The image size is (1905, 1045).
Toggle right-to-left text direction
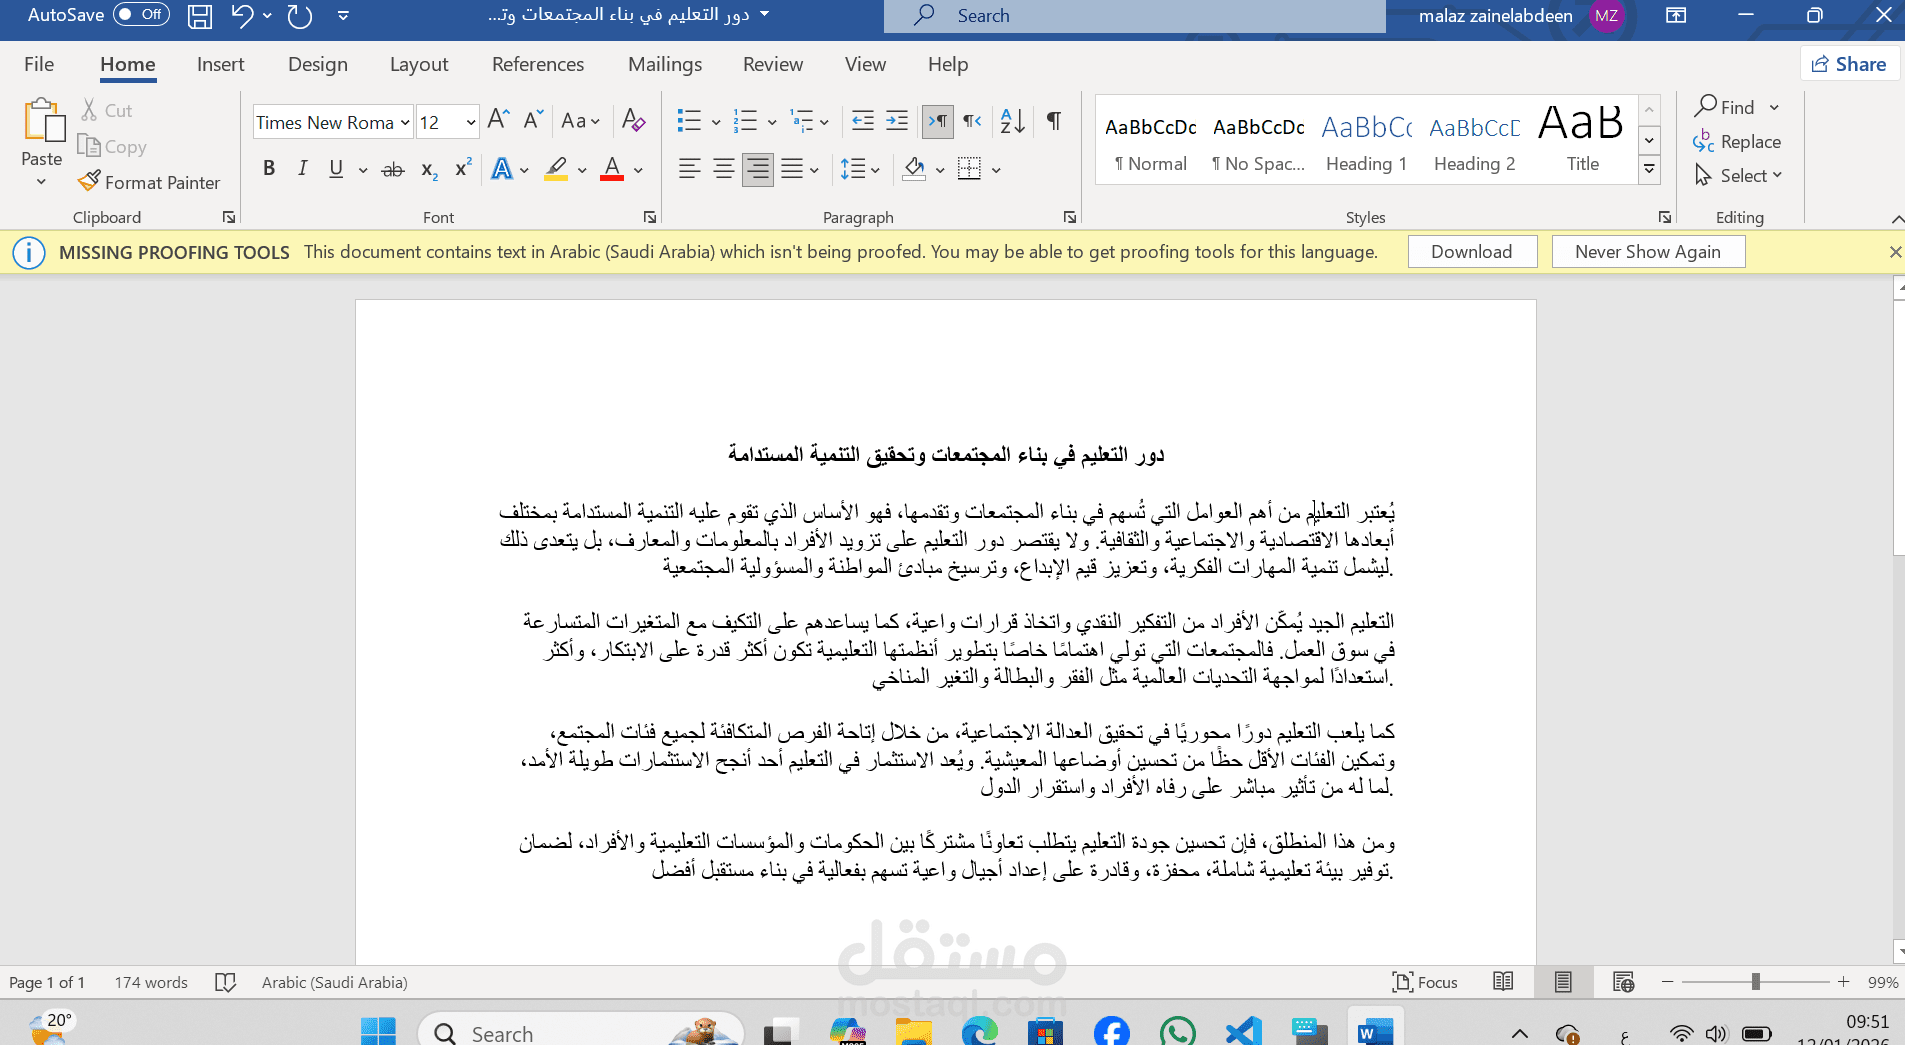[x=972, y=121]
